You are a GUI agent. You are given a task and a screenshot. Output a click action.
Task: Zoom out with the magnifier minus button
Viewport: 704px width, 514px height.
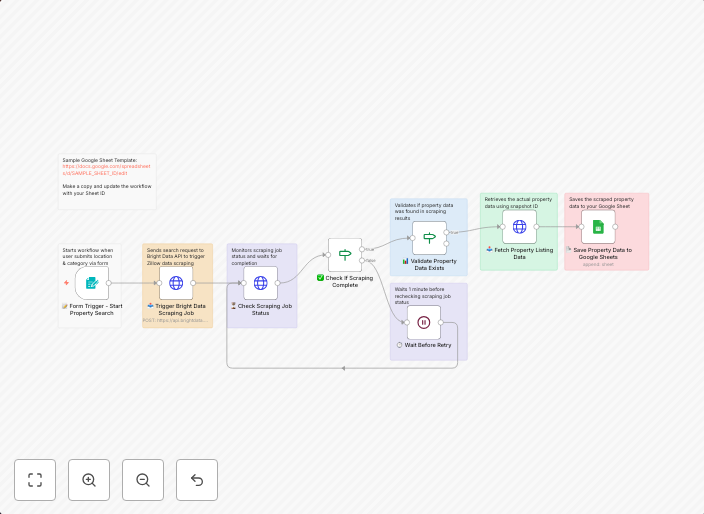pos(143,480)
